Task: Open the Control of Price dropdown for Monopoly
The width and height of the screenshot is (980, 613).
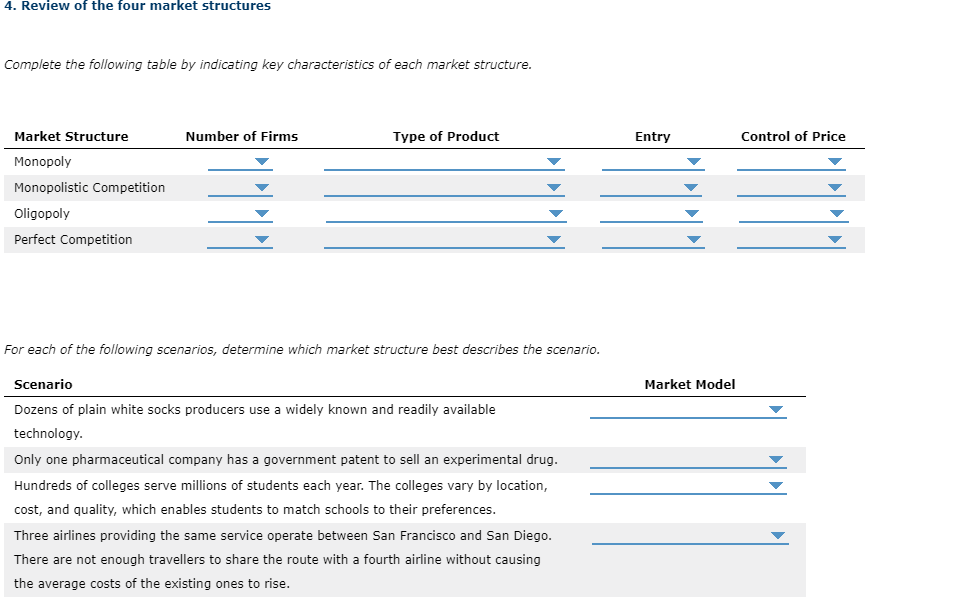Action: [x=836, y=161]
